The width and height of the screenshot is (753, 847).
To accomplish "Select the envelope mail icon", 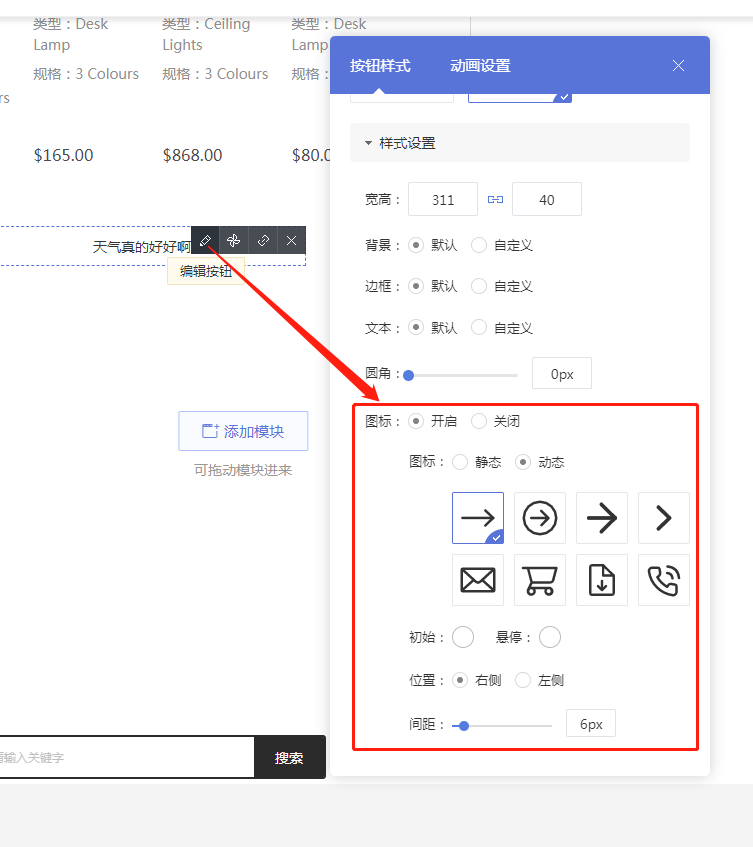I will 478,580.
